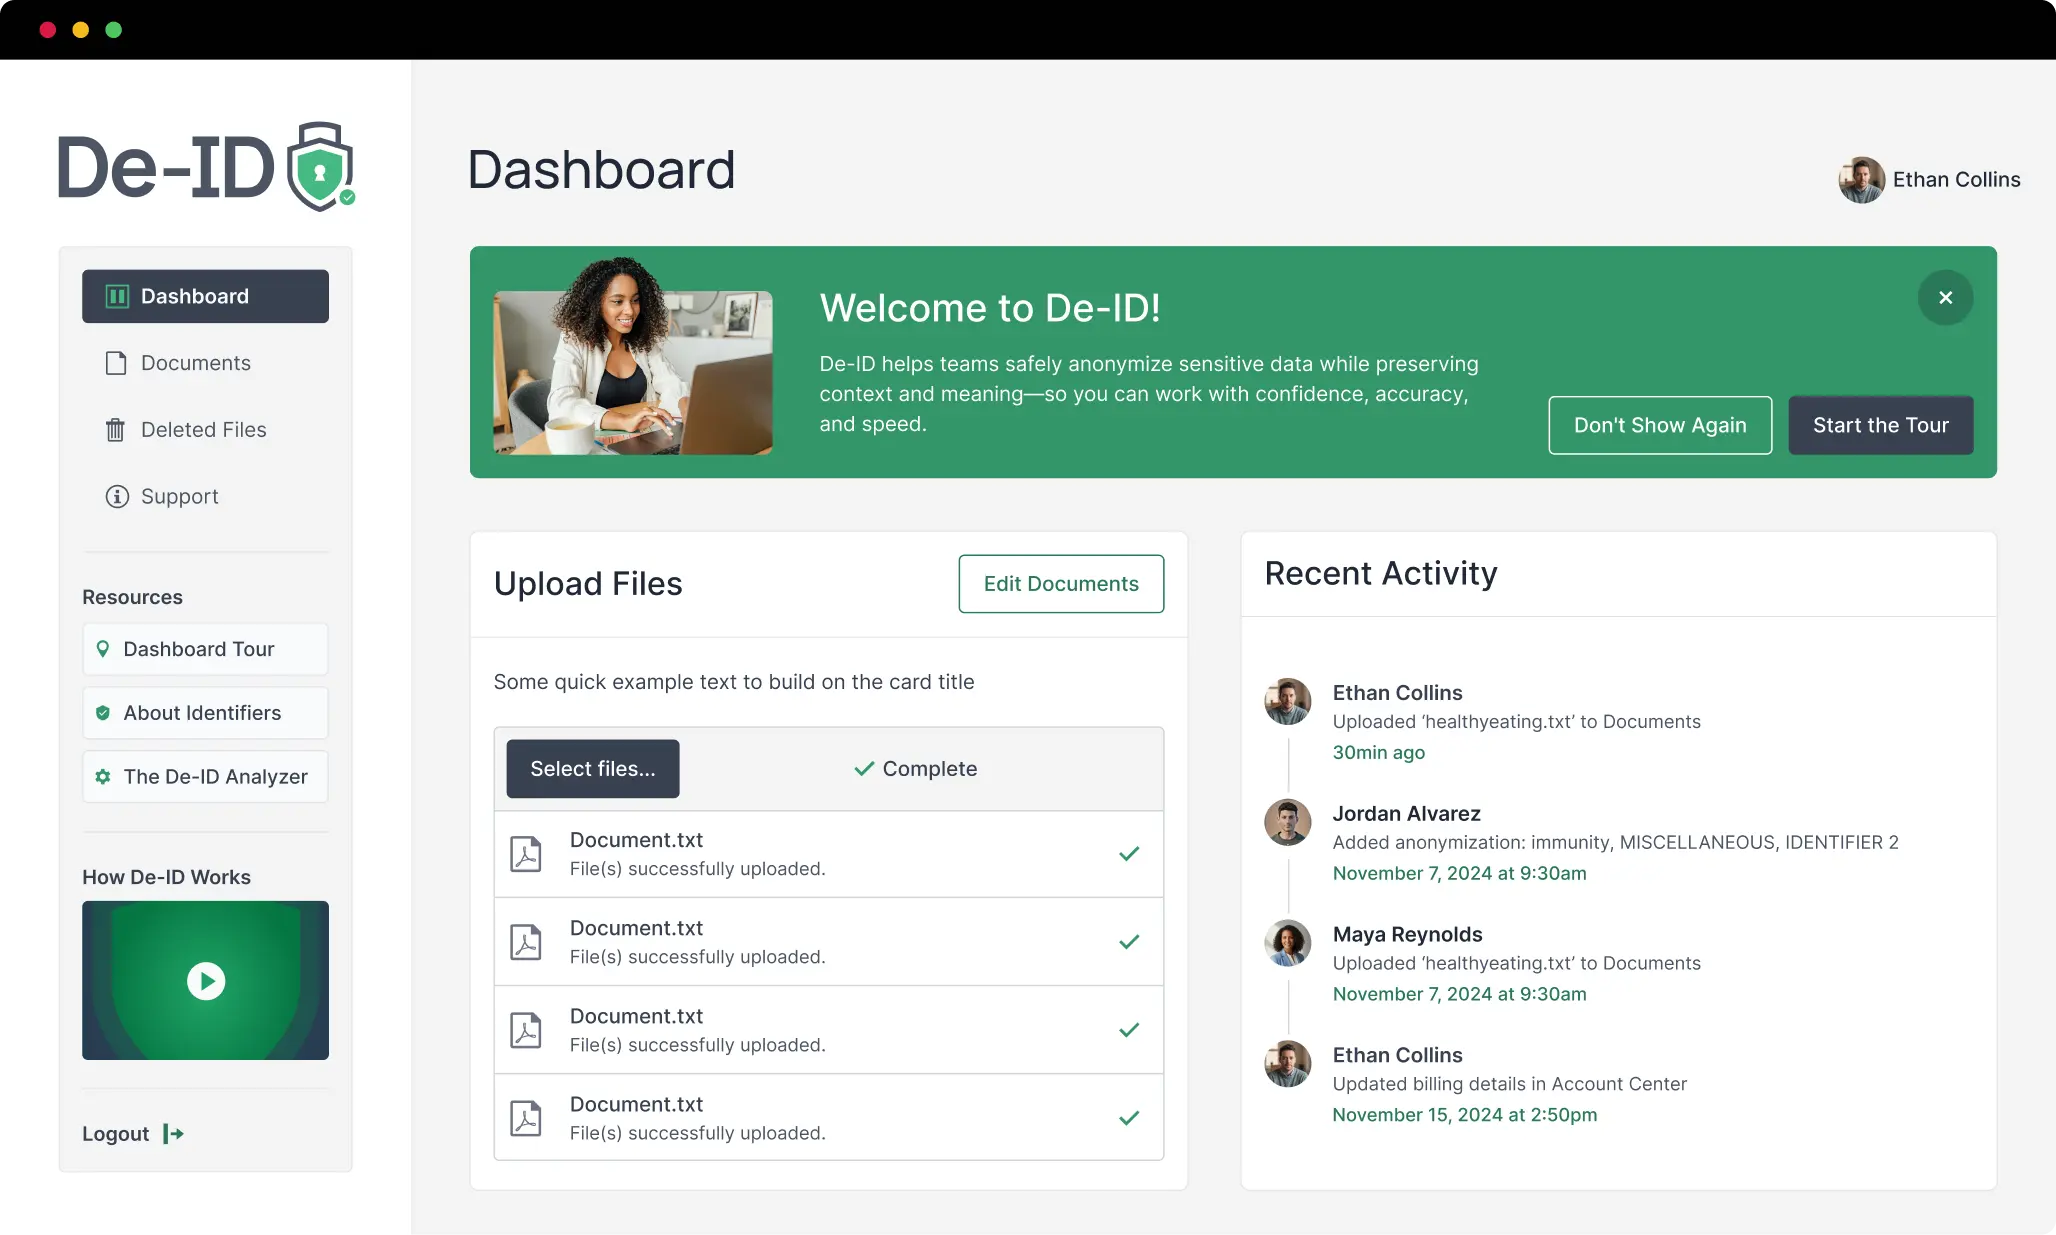
Task: Dismiss the Welcome to De-ID banner
Action: click(x=1945, y=297)
